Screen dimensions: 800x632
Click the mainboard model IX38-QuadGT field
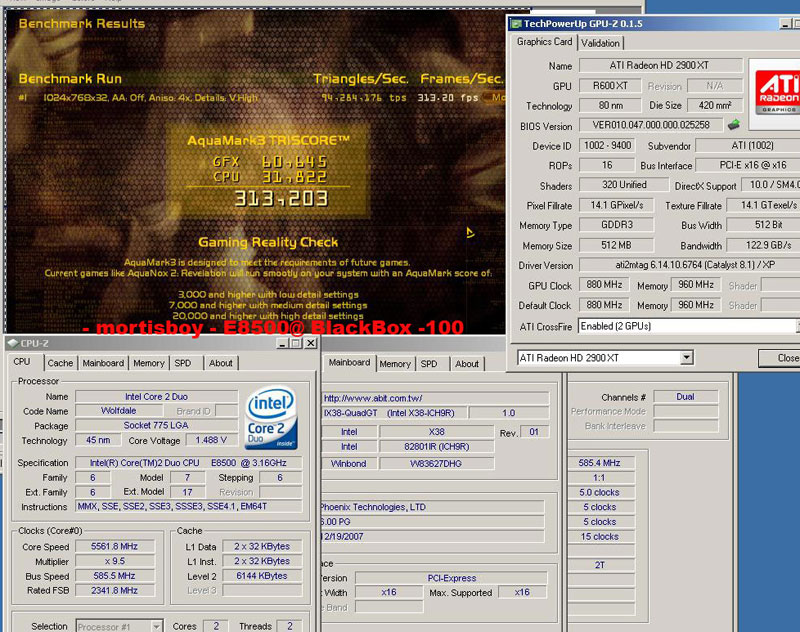394,413
